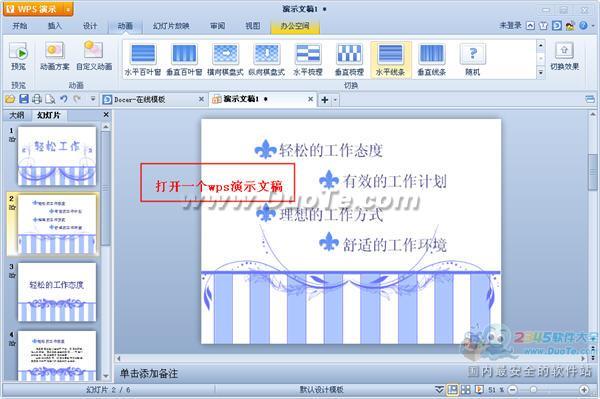Click slide 2 animation star marker
Viewport: 600px width, 399px height.
pos(12,207)
